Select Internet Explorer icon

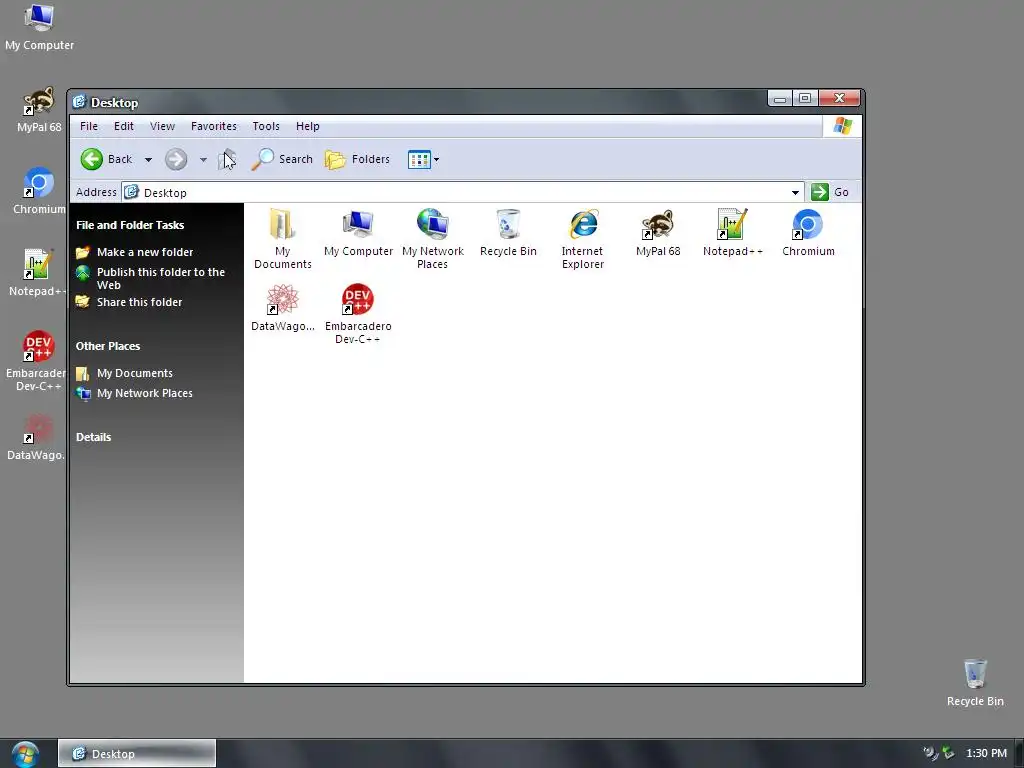pyautogui.click(x=583, y=224)
